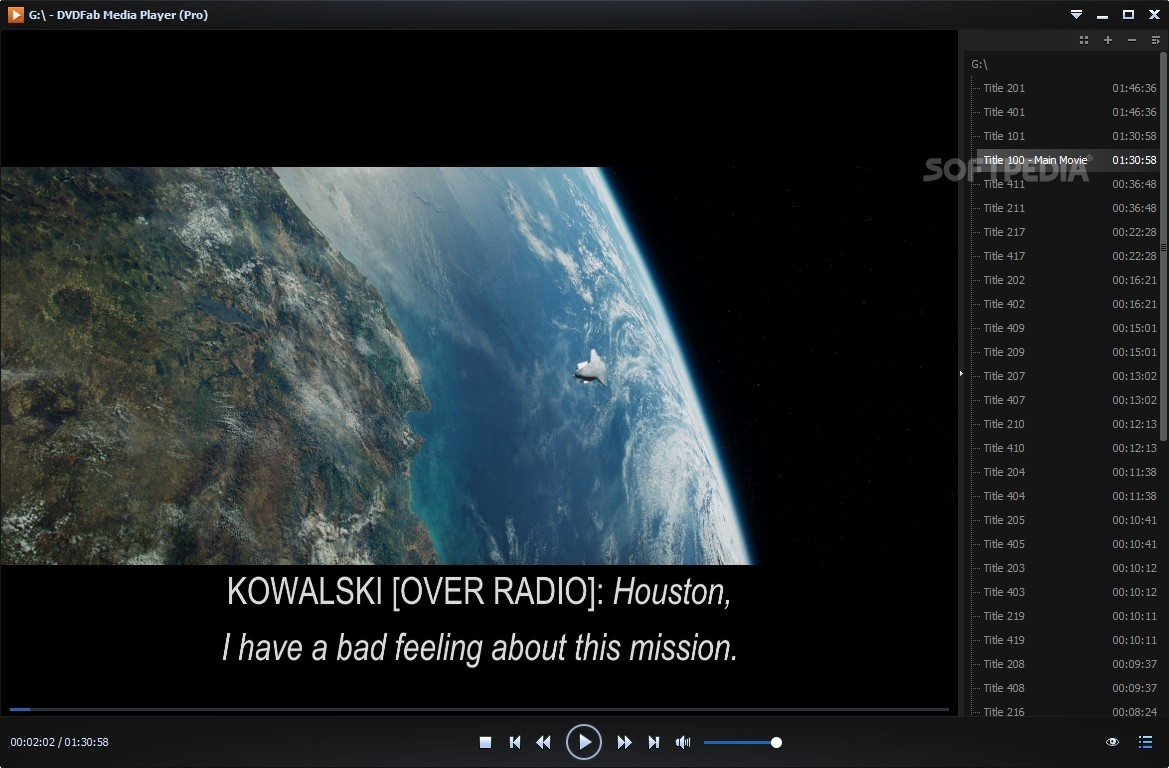The width and height of the screenshot is (1169, 768).
Task: Click the round play button
Action: tap(584, 742)
